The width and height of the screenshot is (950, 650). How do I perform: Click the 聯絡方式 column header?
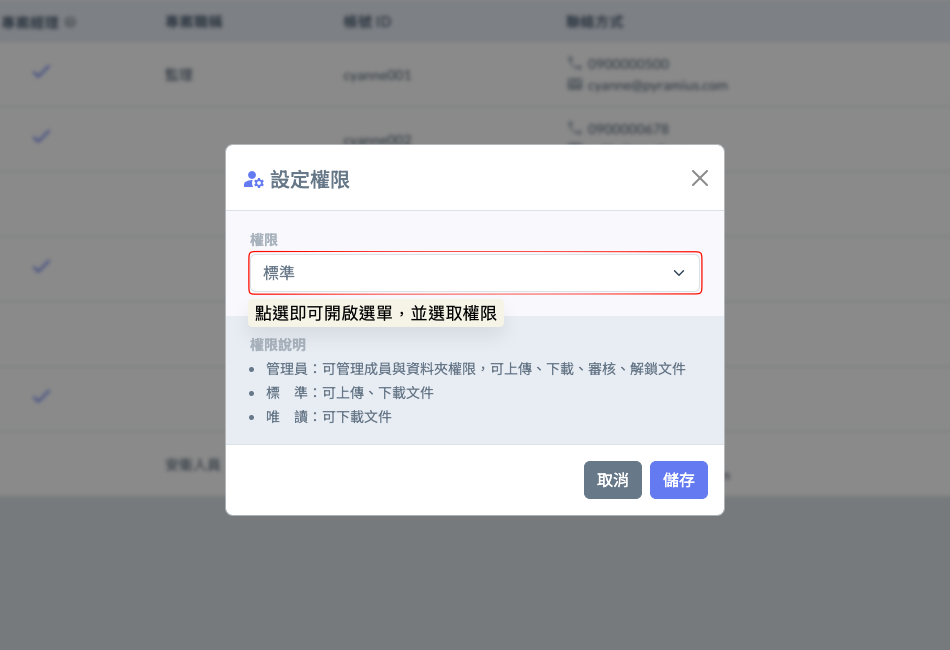tap(594, 21)
